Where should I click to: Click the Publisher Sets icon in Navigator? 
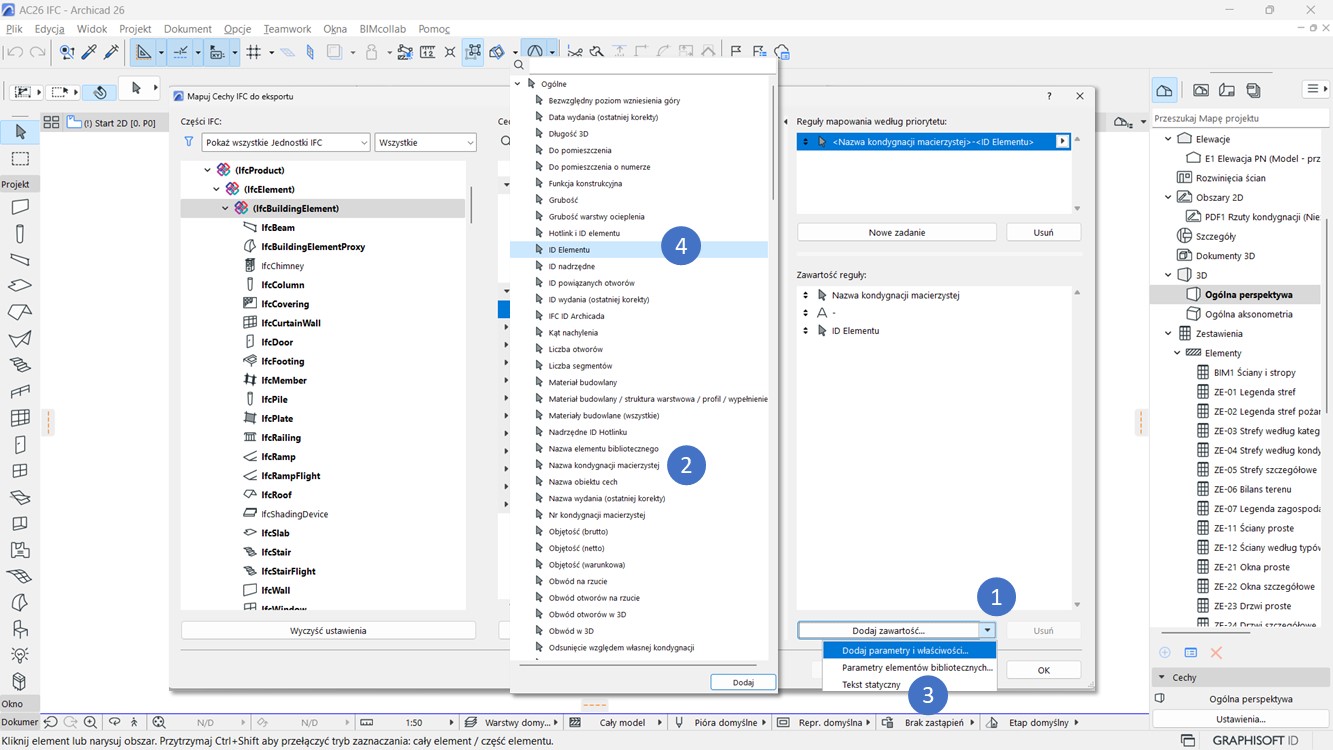coord(1253,91)
